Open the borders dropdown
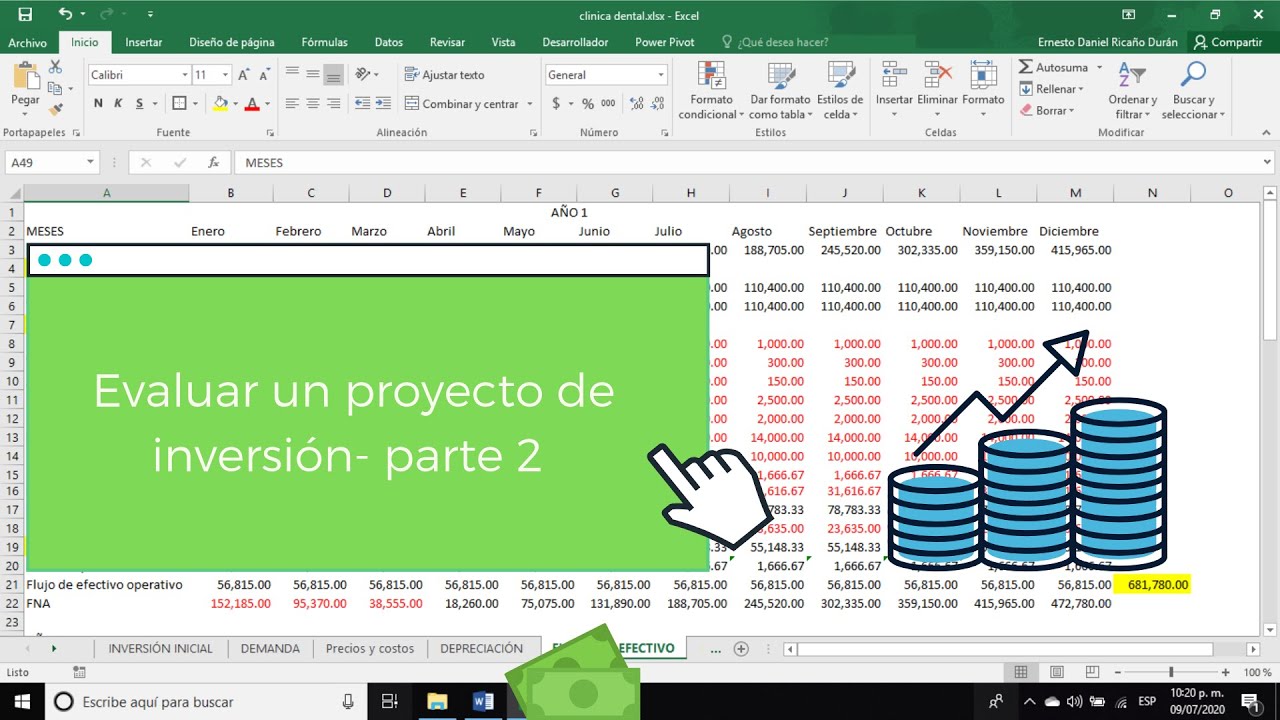 (x=193, y=103)
